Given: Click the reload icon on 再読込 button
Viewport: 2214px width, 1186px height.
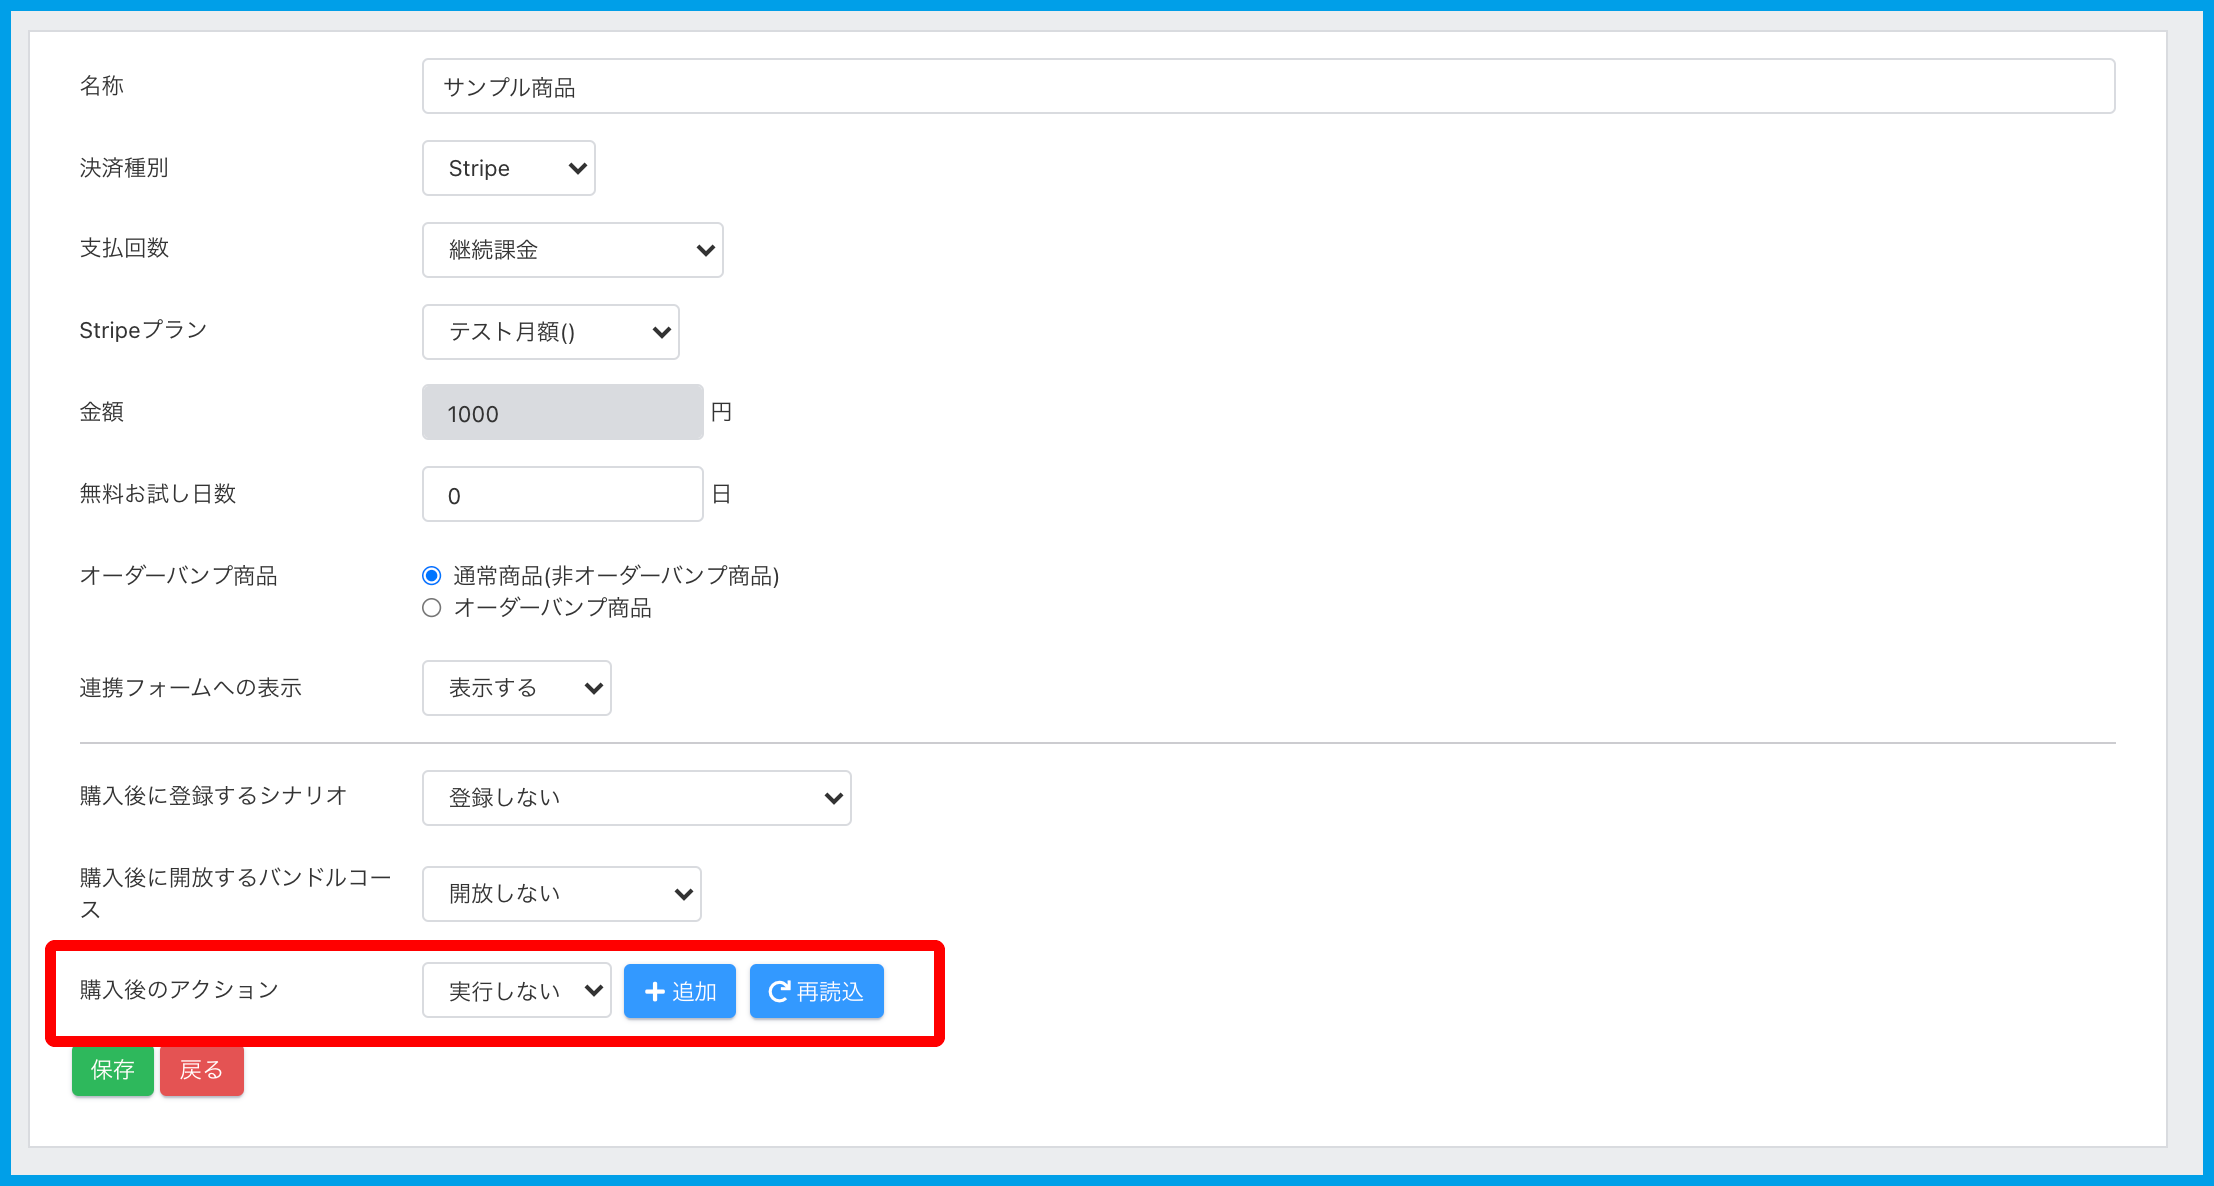Looking at the screenshot, I should pos(779,991).
